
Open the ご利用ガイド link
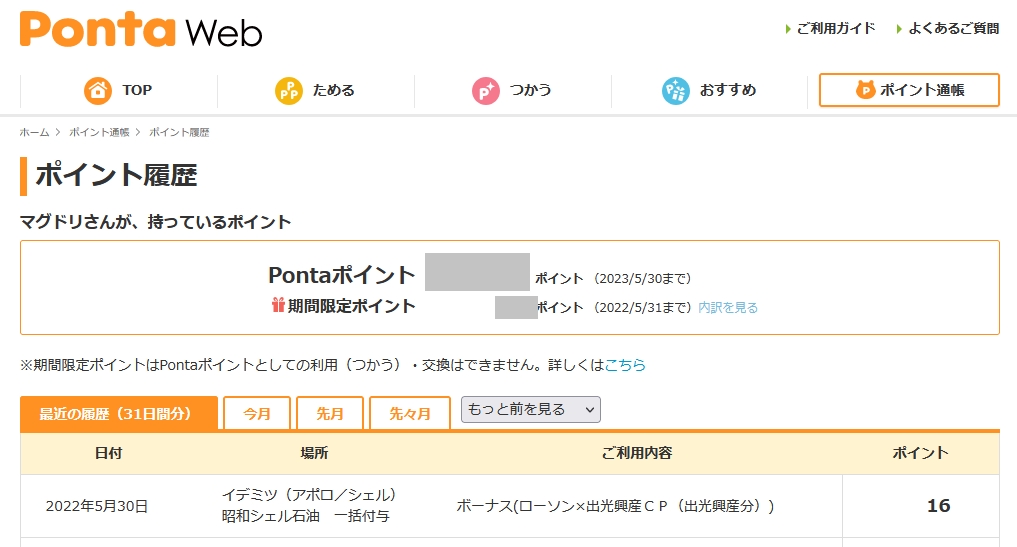point(836,29)
